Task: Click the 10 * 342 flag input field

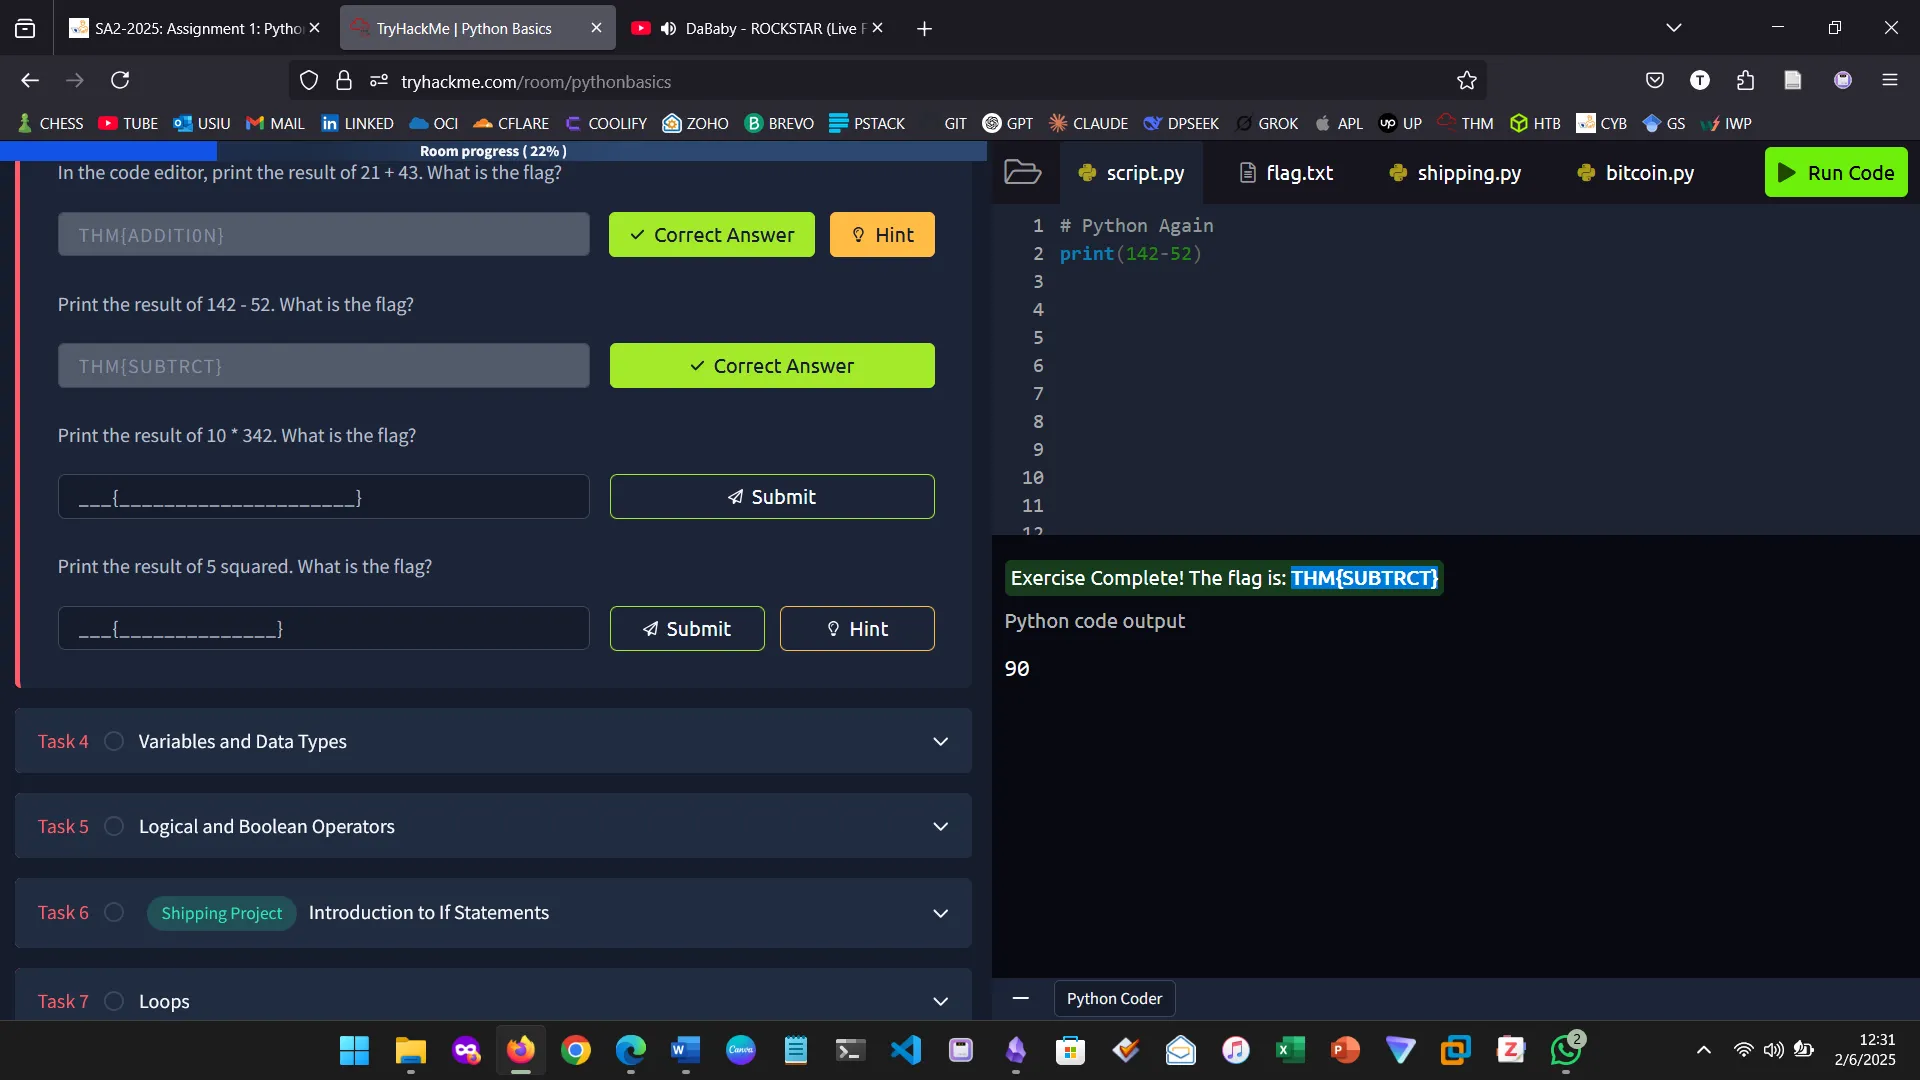Action: point(323,497)
